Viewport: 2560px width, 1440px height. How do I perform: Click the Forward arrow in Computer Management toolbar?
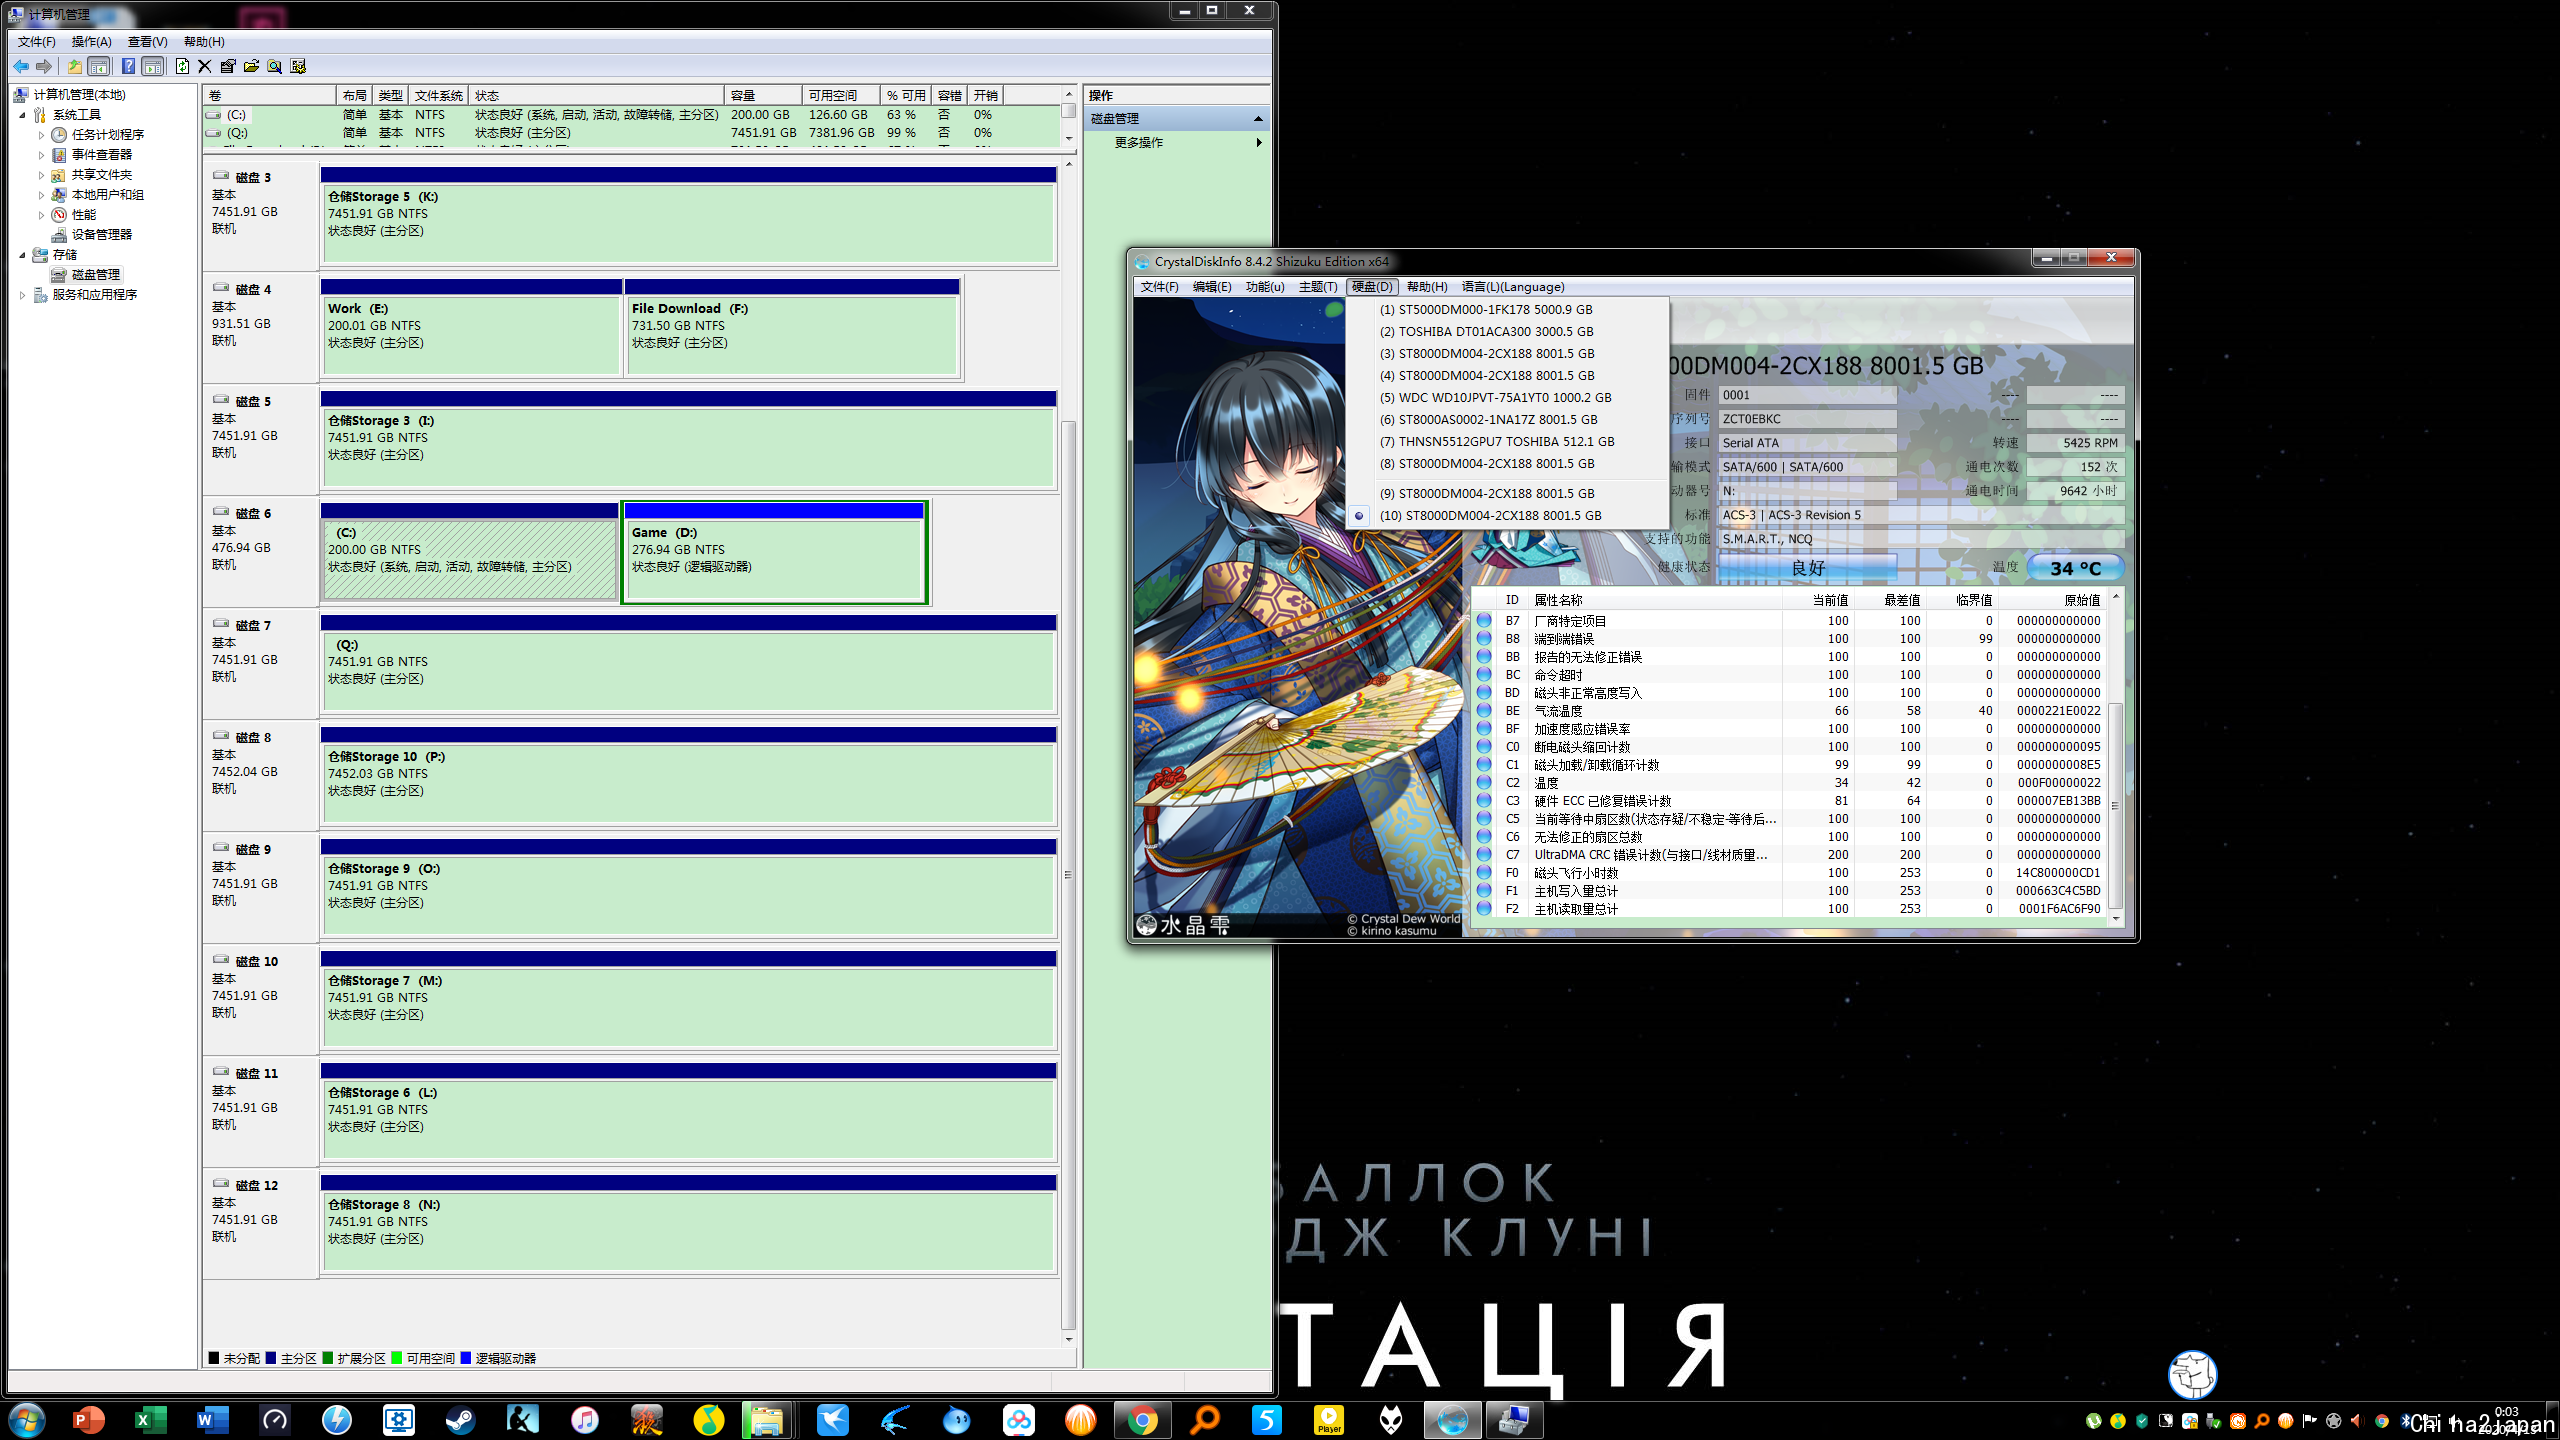(x=44, y=66)
